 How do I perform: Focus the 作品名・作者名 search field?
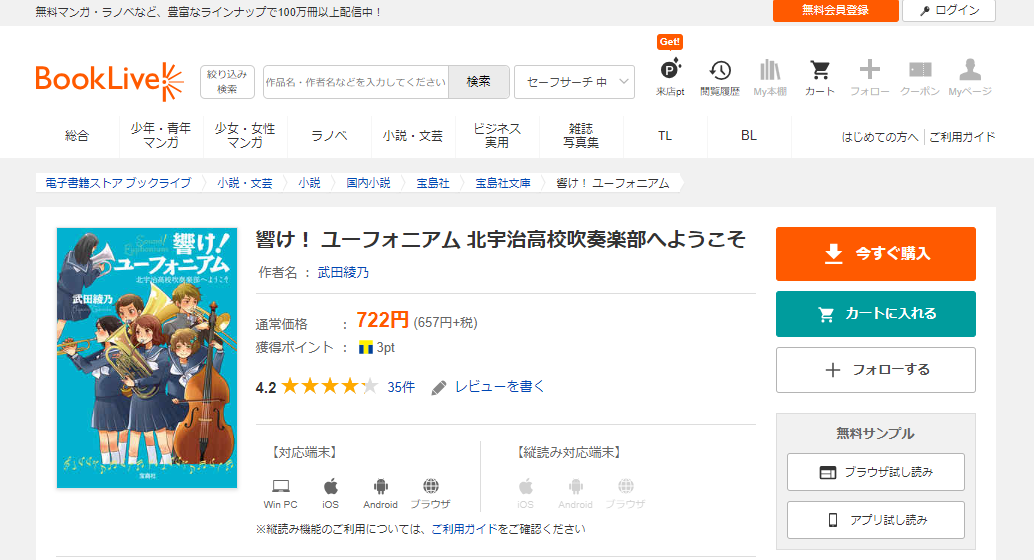[x=355, y=82]
